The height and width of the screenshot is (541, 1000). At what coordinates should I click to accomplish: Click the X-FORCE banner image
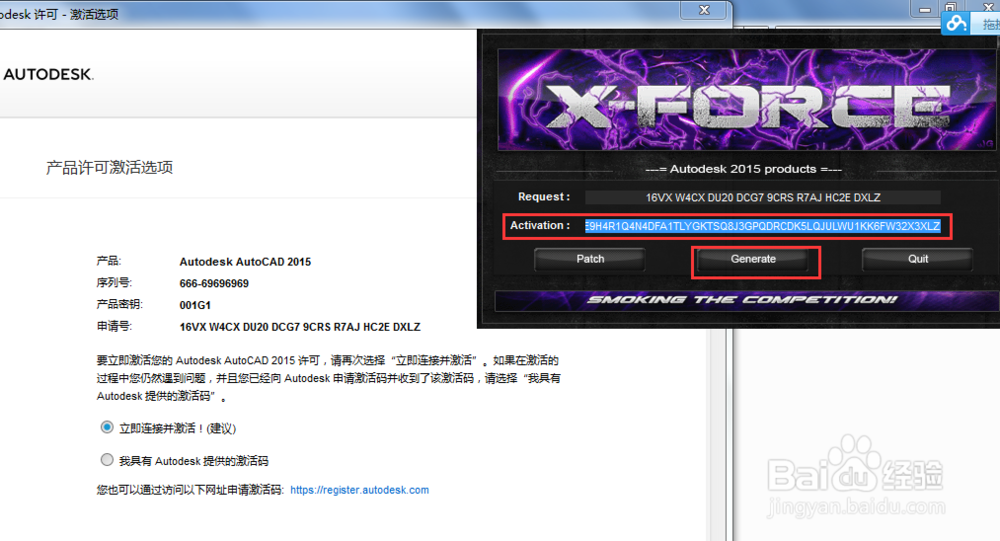point(746,100)
